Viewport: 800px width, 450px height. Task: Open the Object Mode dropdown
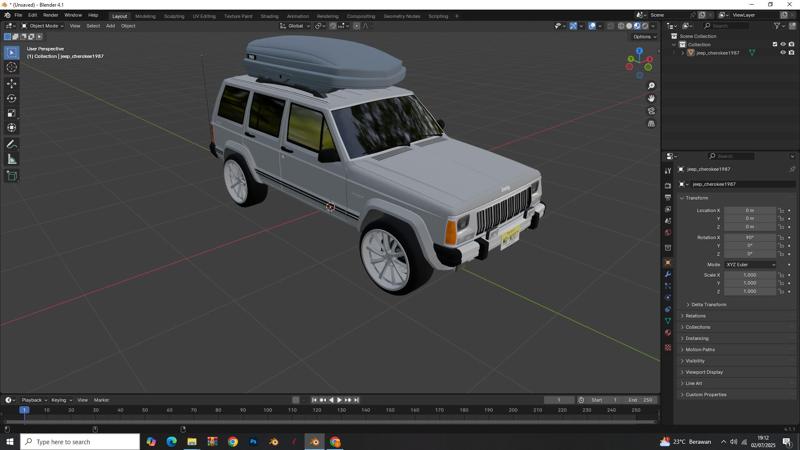42,26
